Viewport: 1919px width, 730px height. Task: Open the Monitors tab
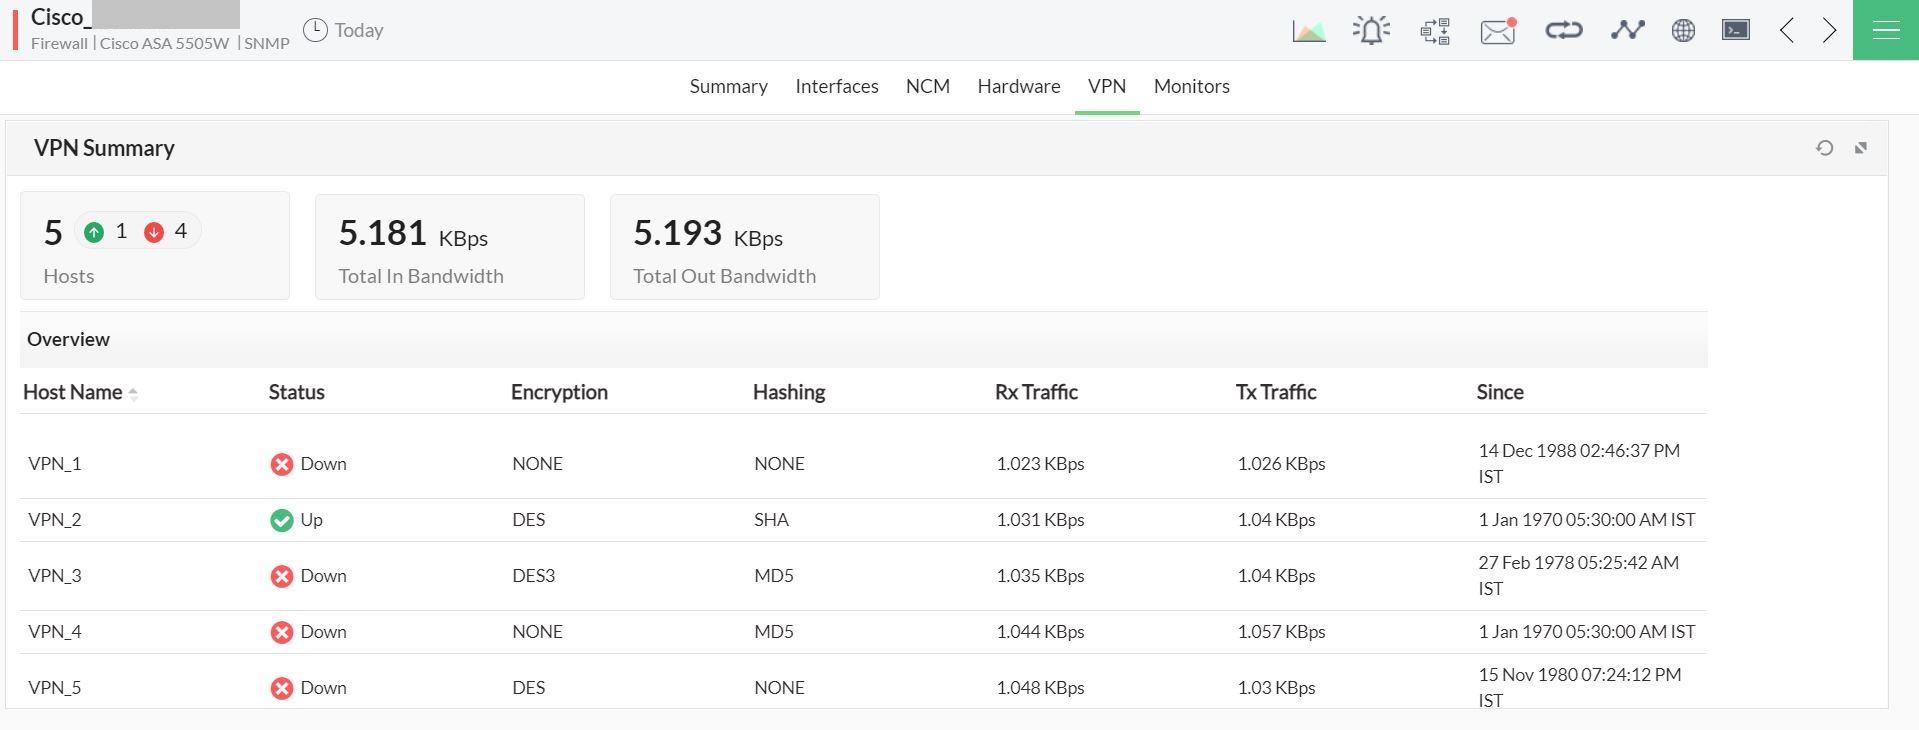tap(1191, 87)
